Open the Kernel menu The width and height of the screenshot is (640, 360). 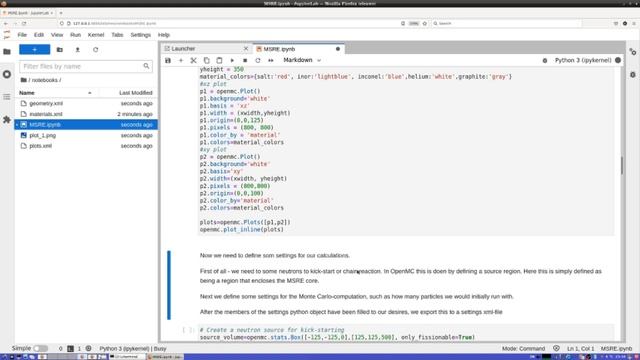[x=96, y=35]
